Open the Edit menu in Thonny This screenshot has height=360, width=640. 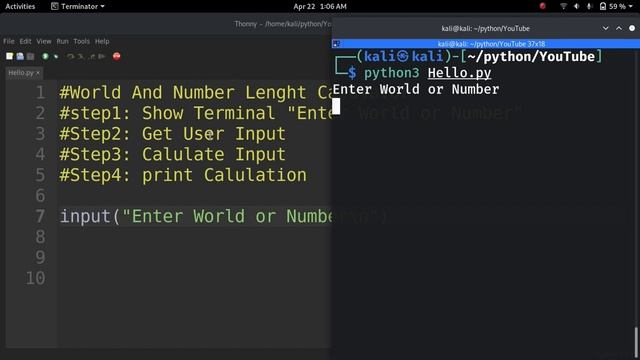click(25, 41)
